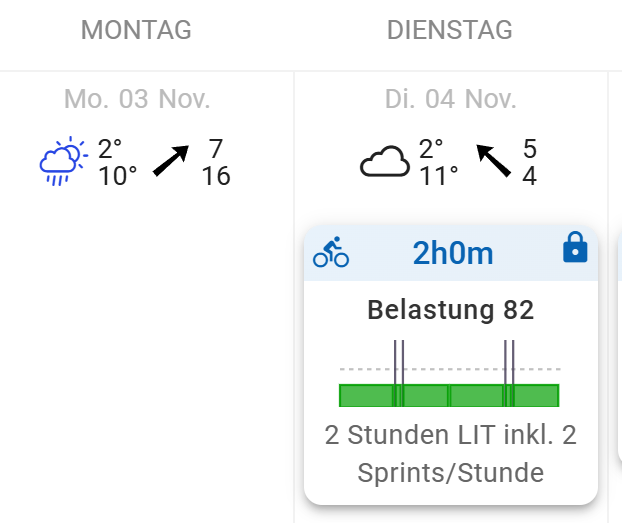Viewport: 622px width, 523px height.
Task: Open workout description 2 Stunden LIT
Action: [451, 454]
